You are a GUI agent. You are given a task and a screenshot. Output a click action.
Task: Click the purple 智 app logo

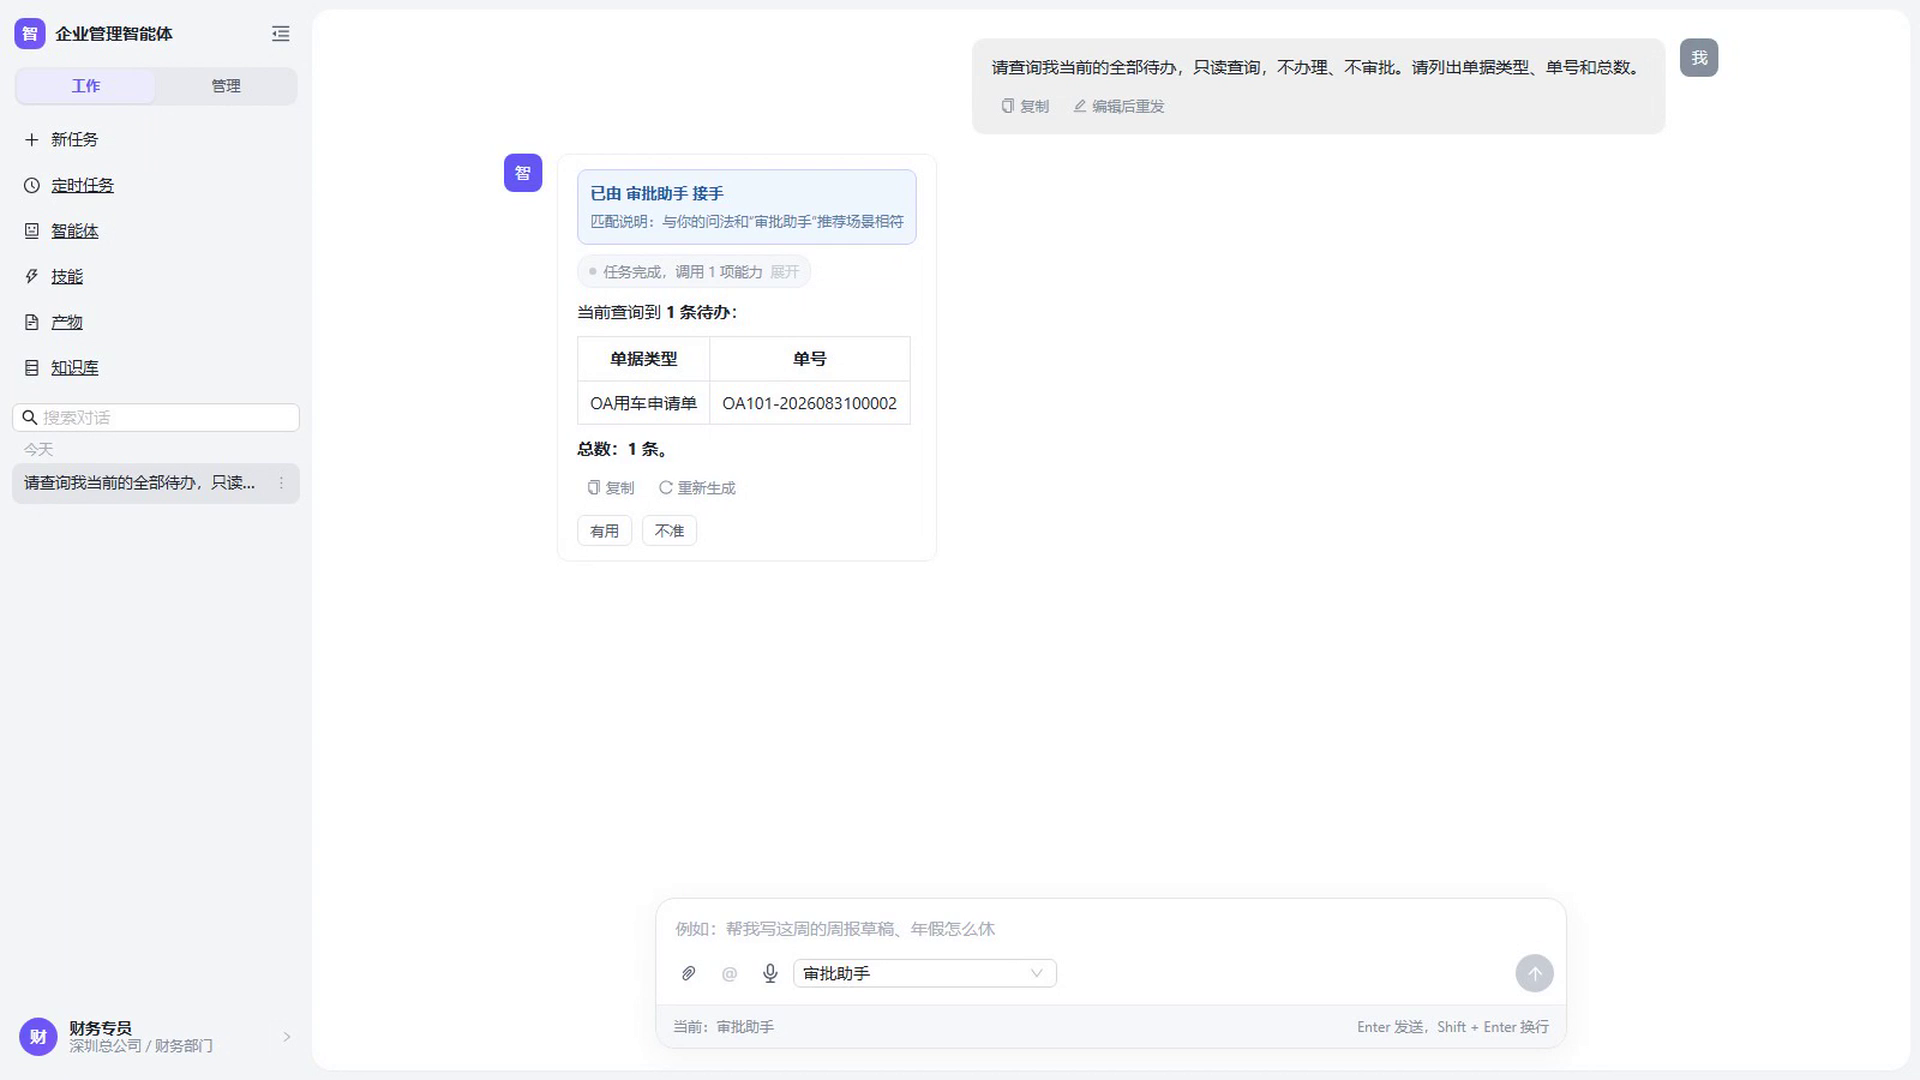click(x=30, y=34)
